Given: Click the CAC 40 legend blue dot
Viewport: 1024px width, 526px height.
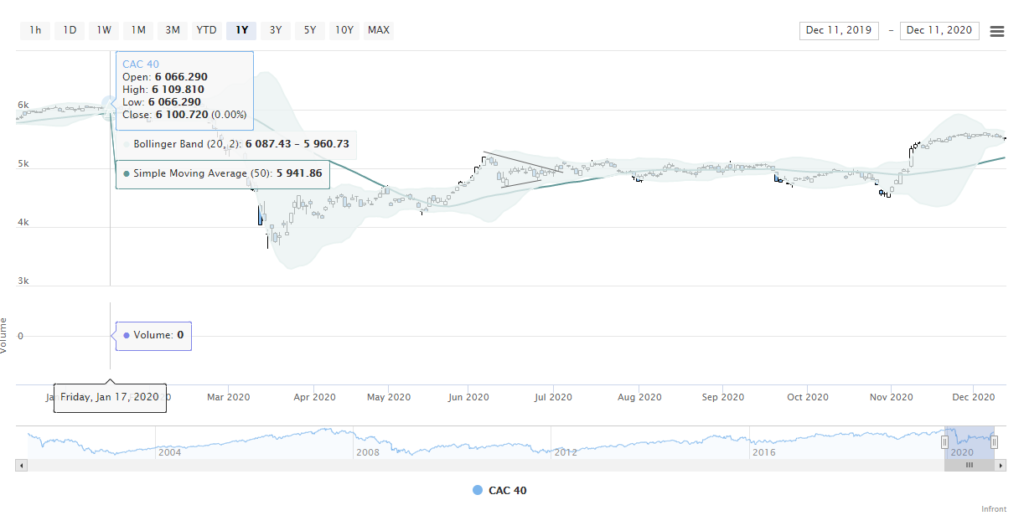Looking at the screenshot, I should 477,490.
